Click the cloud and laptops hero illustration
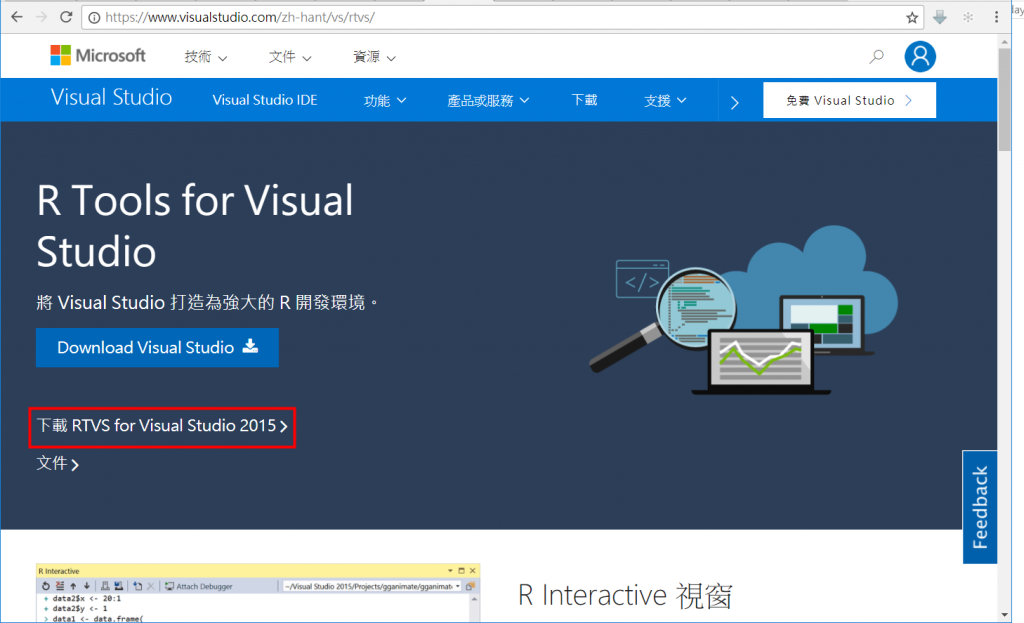1024x623 pixels. (x=744, y=310)
